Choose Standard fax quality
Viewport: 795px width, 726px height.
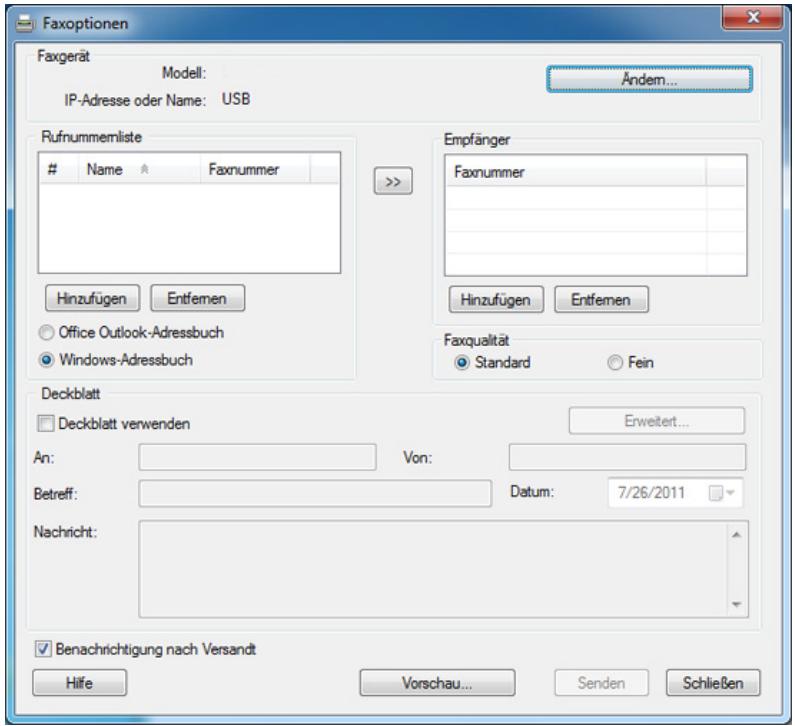[462, 362]
